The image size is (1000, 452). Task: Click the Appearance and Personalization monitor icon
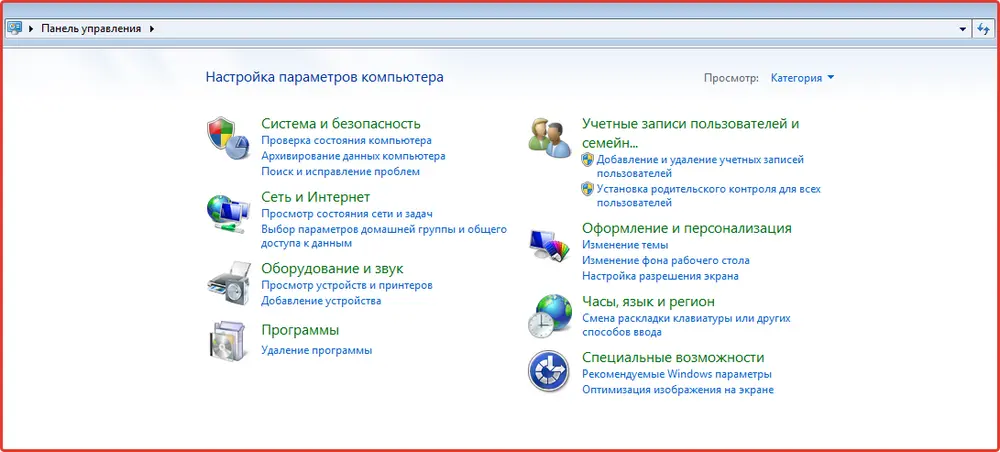(x=550, y=245)
